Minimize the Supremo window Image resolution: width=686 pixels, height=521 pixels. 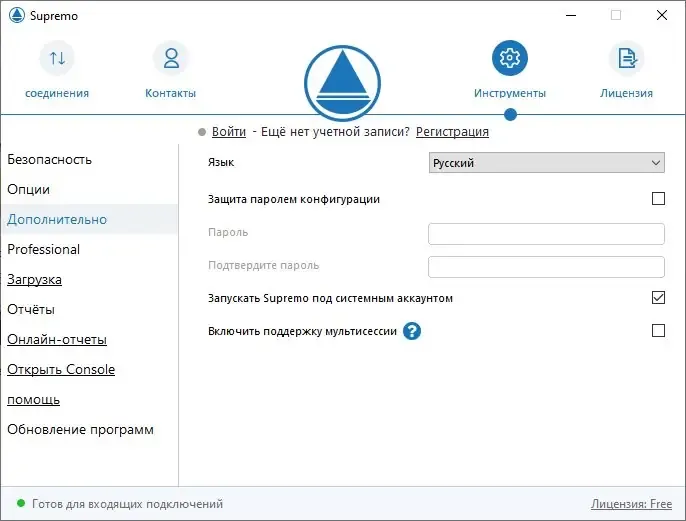click(x=571, y=15)
